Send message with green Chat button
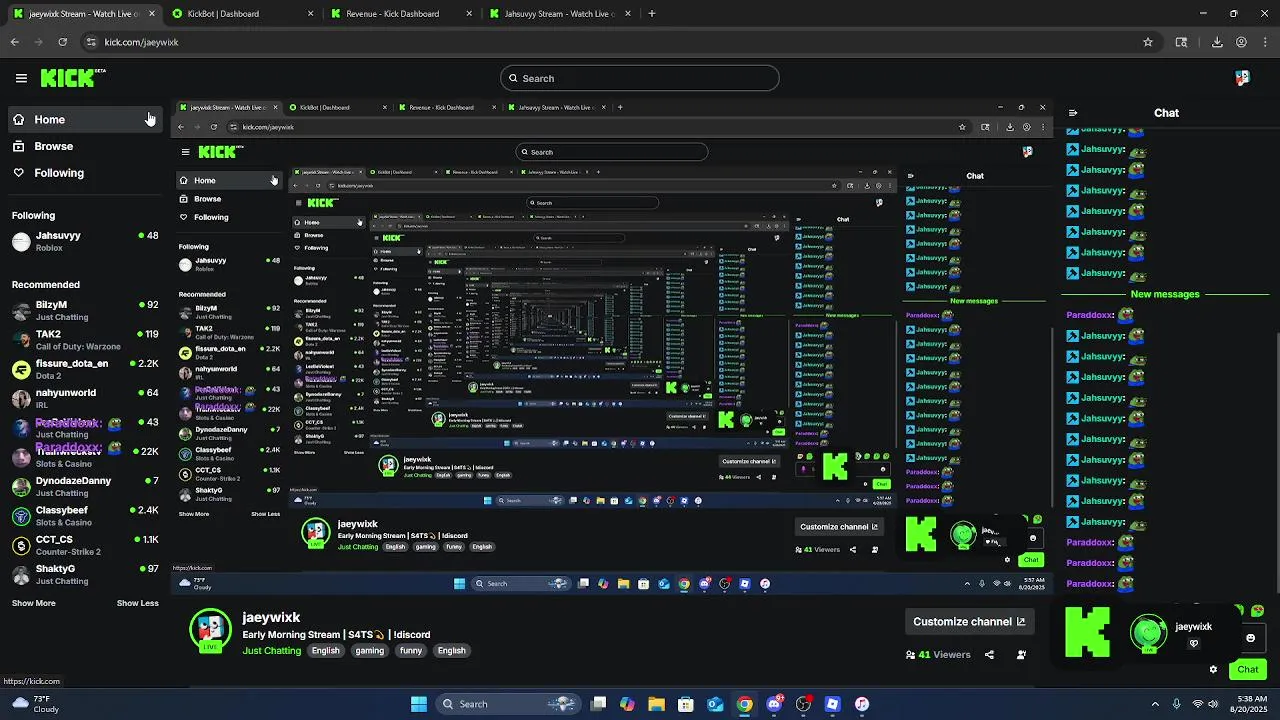 (1248, 670)
